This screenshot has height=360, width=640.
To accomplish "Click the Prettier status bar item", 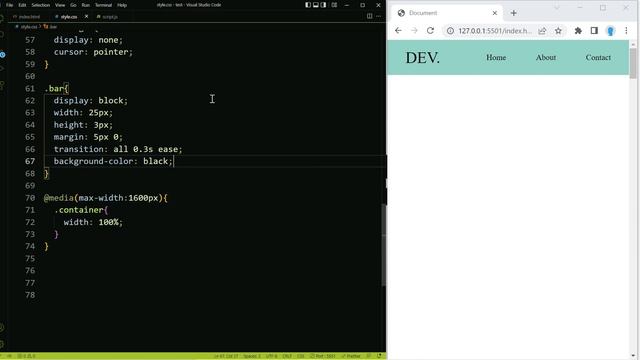I will pos(351,356).
